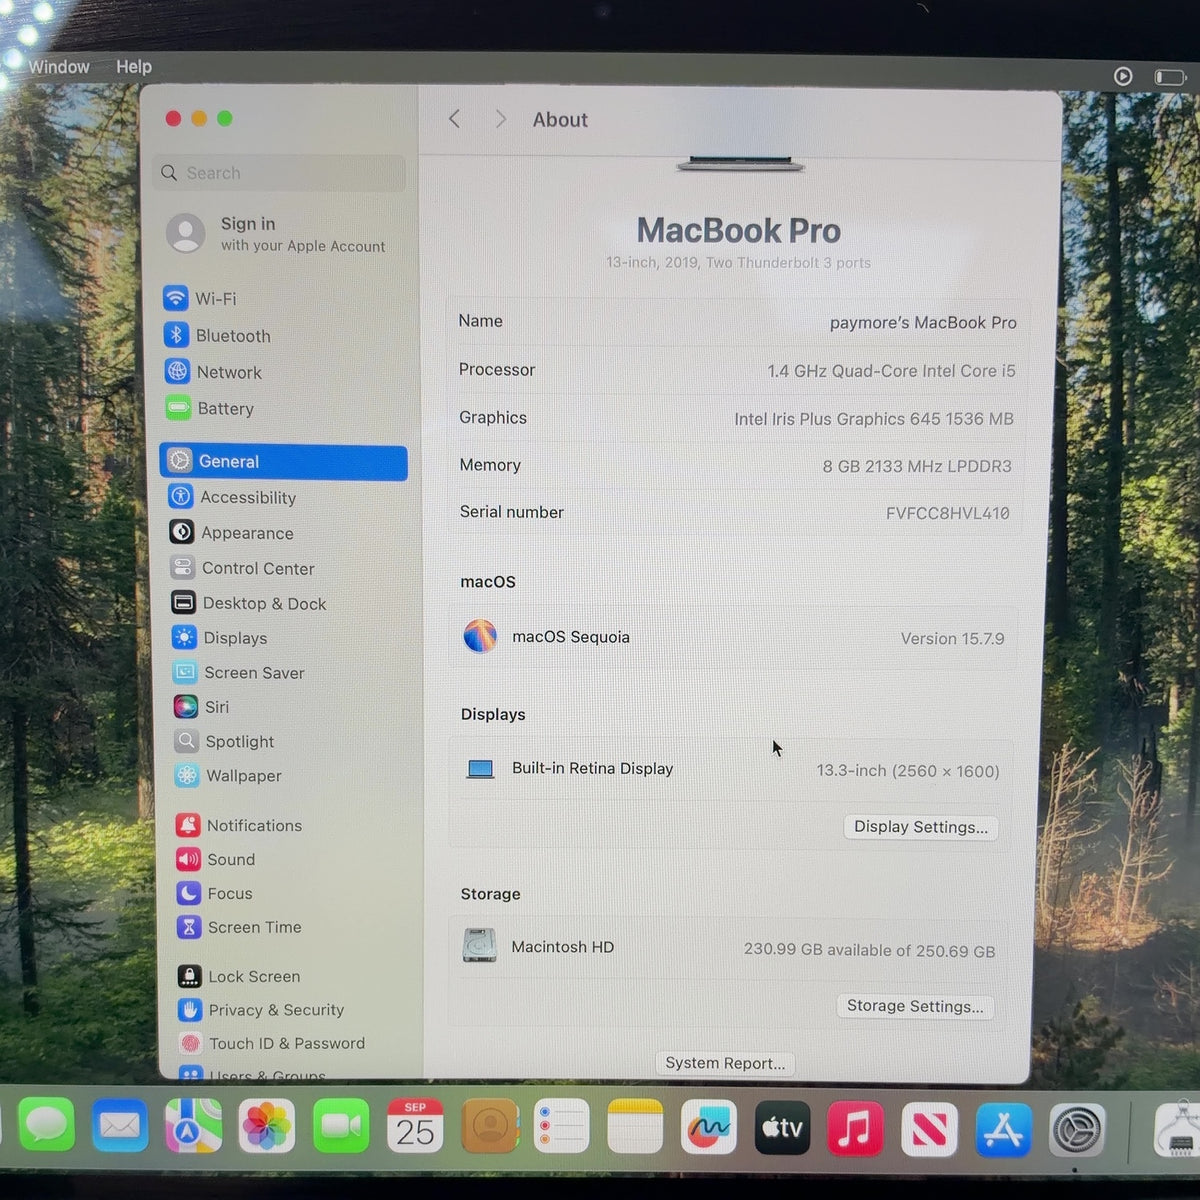Screen dimensions: 1200x1200
Task: Click the serial number FVFCC8HVL410
Action: 947,513
